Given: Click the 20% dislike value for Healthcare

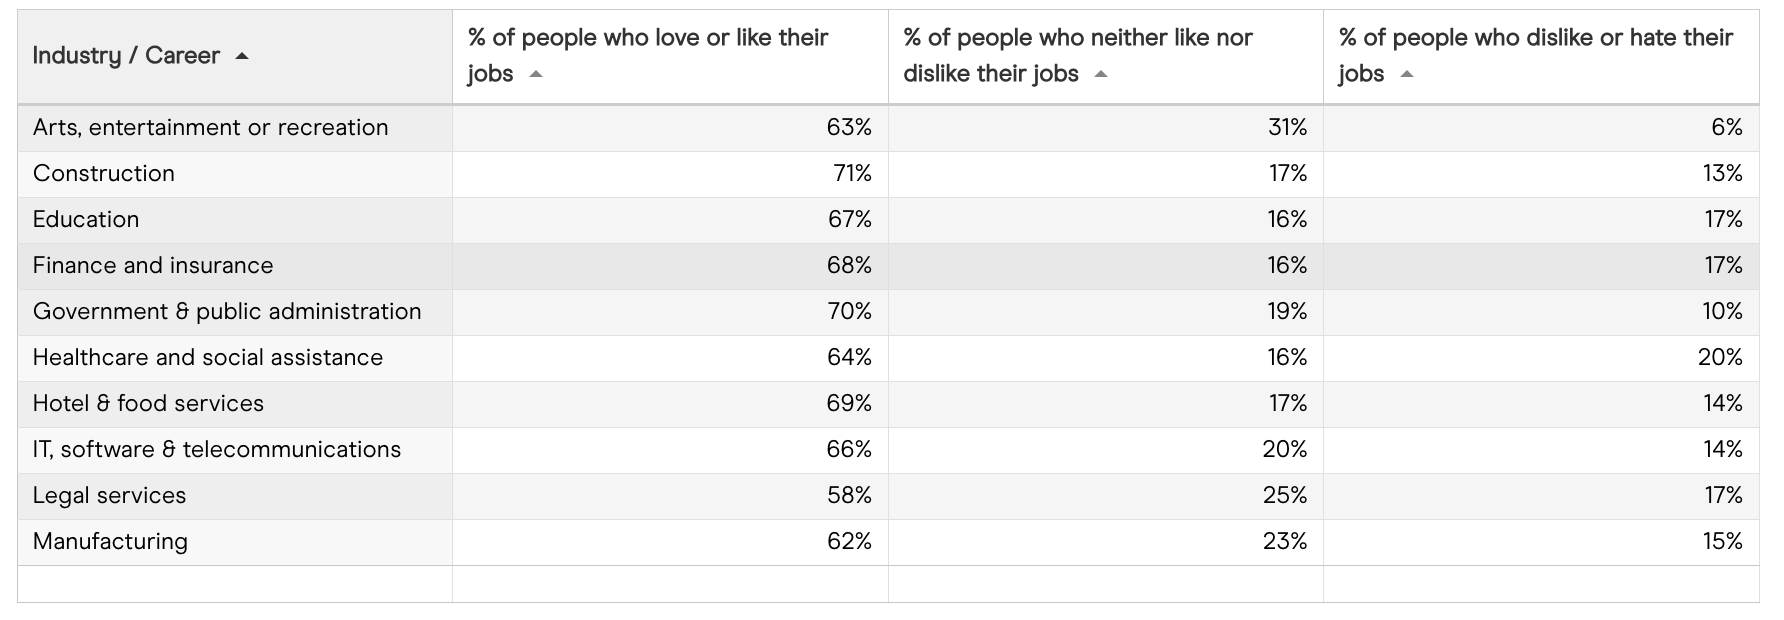Looking at the screenshot, I should (x=1720, y=358).
